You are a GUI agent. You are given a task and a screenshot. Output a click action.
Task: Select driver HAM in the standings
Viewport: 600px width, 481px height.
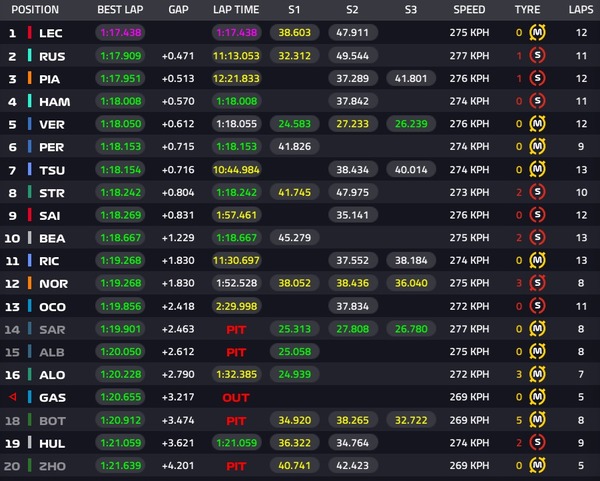(52, 101)
